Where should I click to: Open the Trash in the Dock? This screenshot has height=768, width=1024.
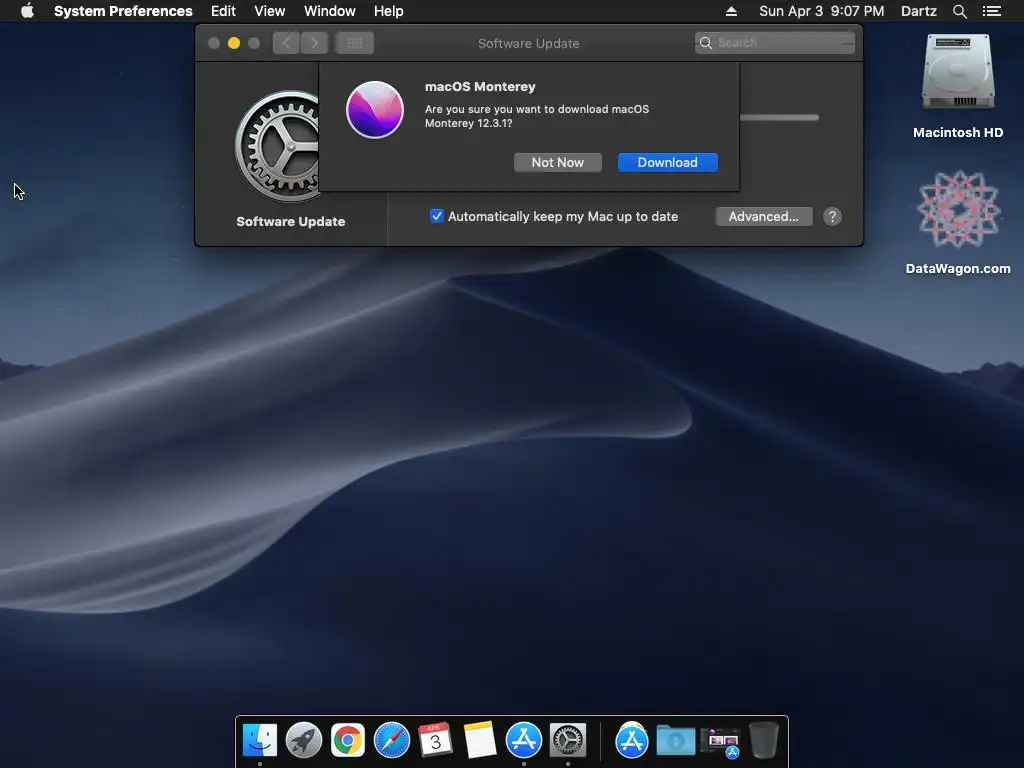point(763,741)
